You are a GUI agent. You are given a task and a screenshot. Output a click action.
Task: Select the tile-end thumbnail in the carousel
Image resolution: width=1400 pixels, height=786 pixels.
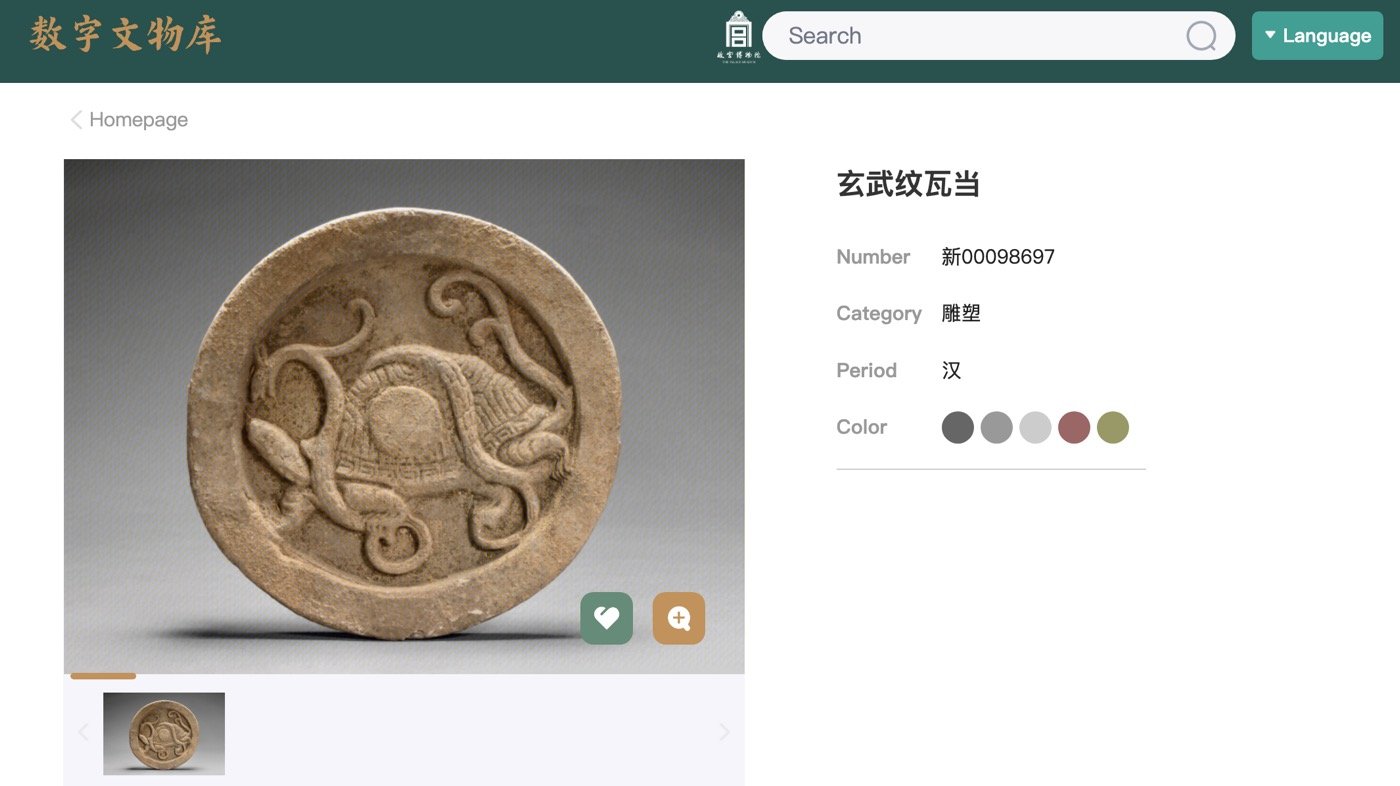(x=164, y=733)
